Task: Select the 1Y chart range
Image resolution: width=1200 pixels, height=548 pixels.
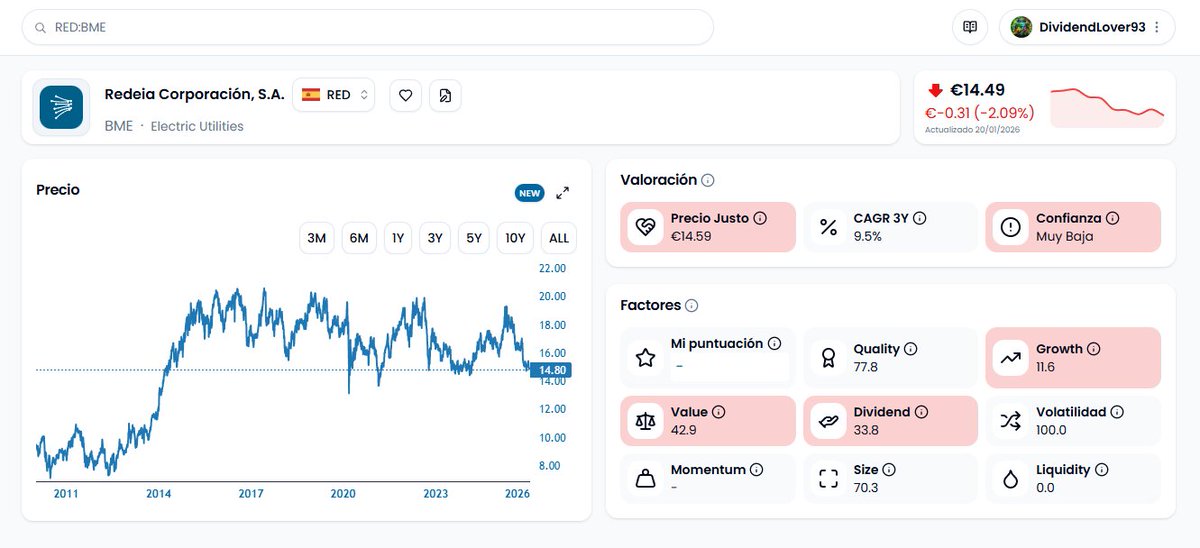Action: (397, 238)
